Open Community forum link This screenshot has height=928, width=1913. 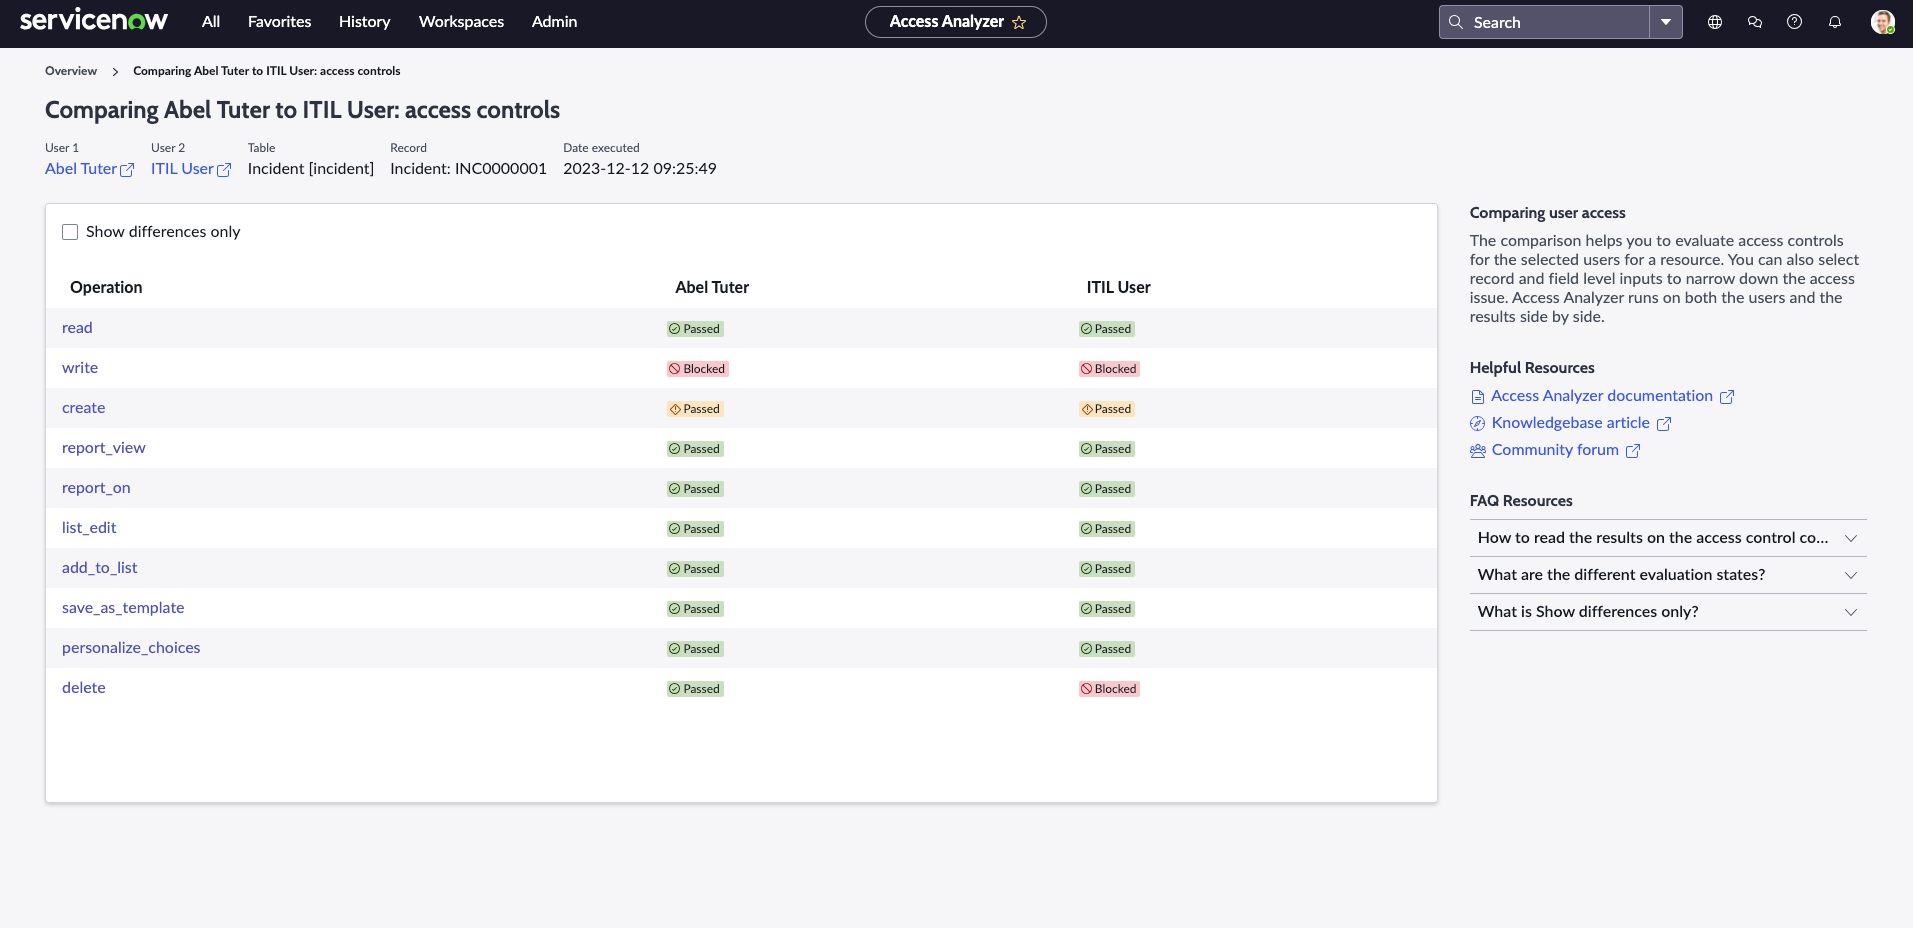[x=1555, y=450]
